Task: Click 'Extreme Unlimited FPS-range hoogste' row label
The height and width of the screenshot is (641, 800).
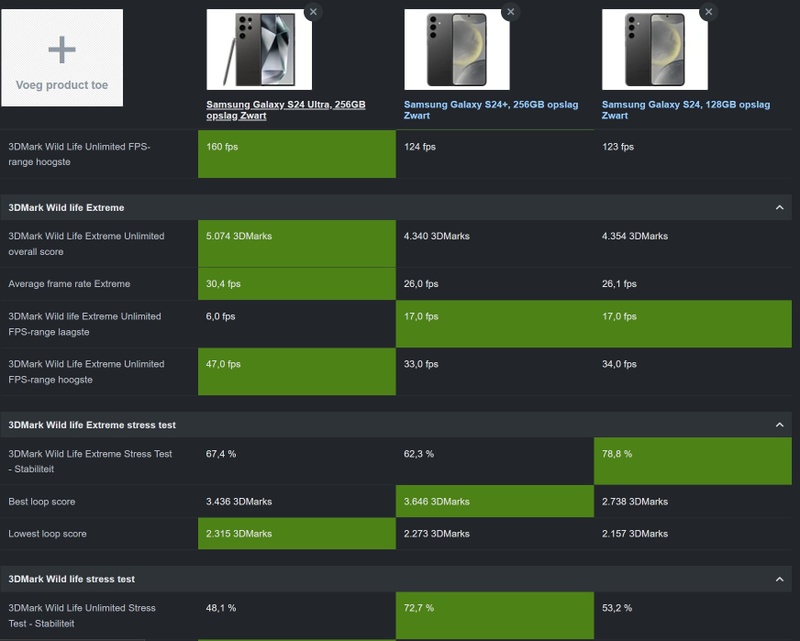Action: click(x=86, y=372)
